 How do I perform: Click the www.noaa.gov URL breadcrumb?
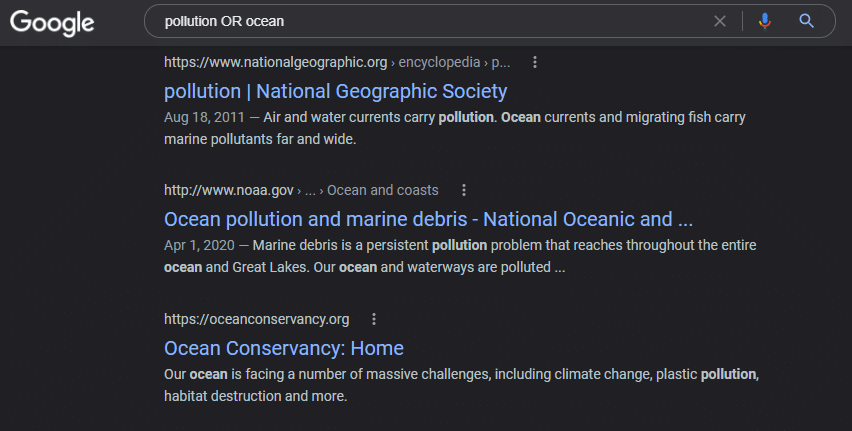click(229, 190)
